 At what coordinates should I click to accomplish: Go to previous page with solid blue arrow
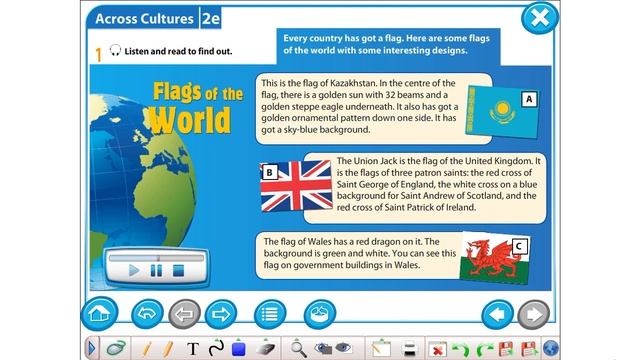[497, 314]
